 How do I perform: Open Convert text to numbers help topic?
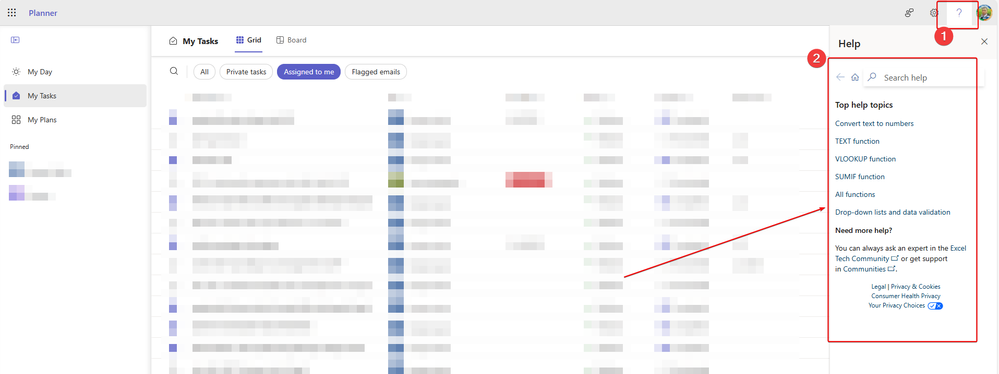874,124
